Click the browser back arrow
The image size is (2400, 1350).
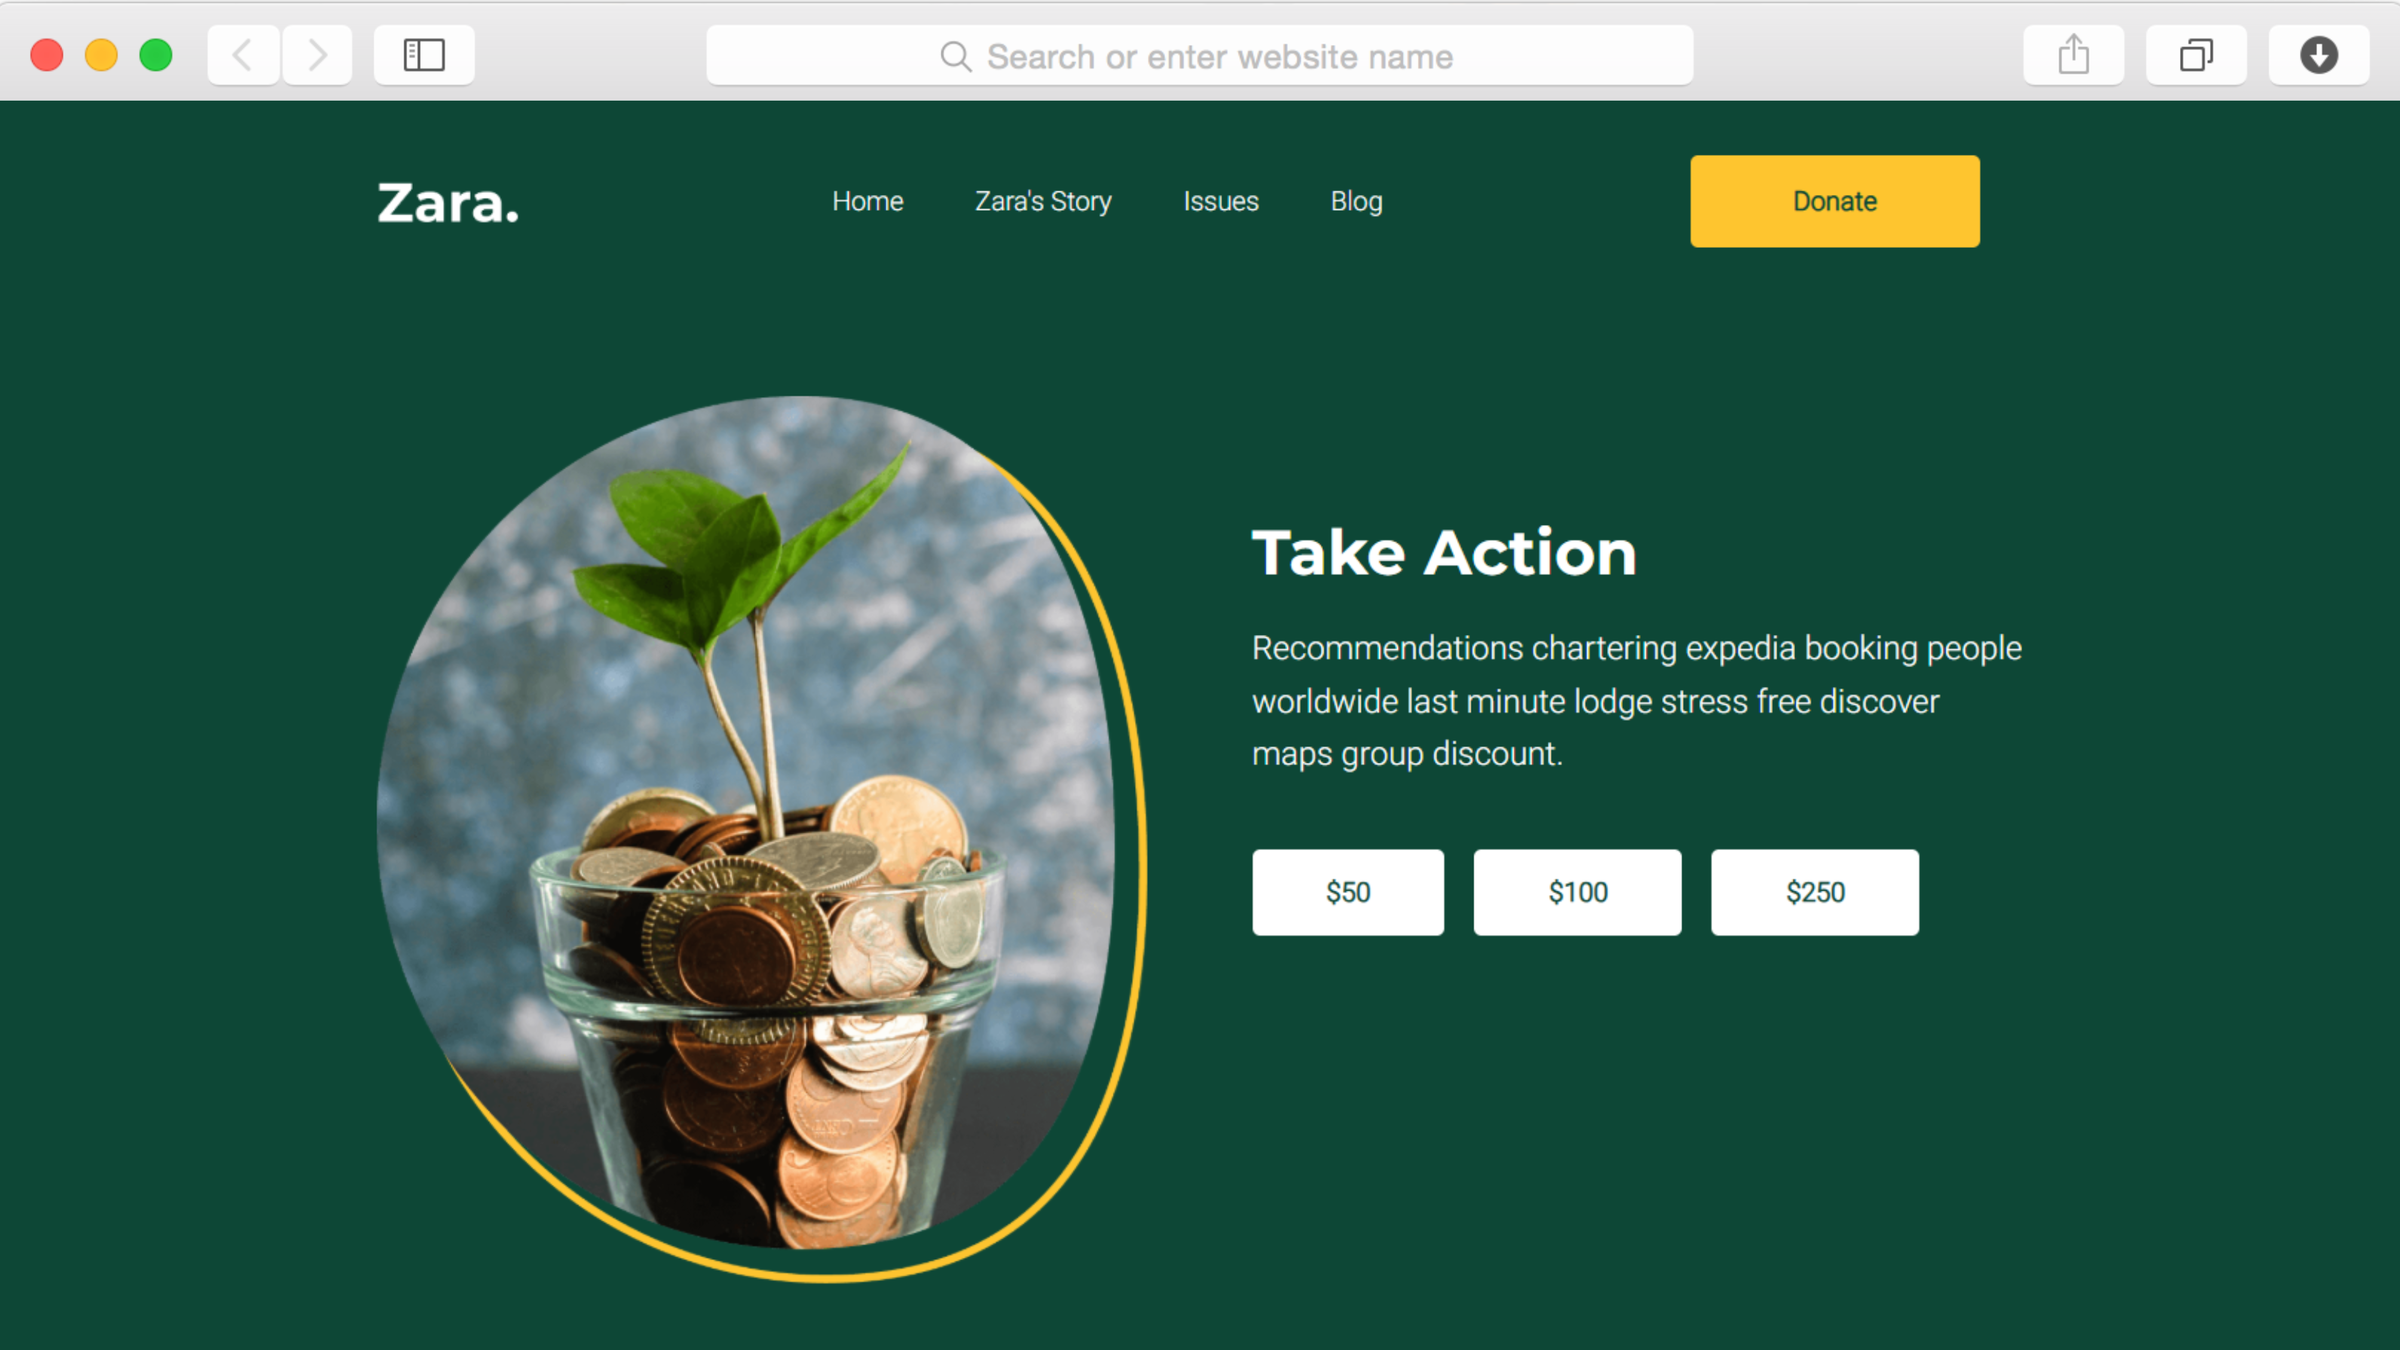243,55
